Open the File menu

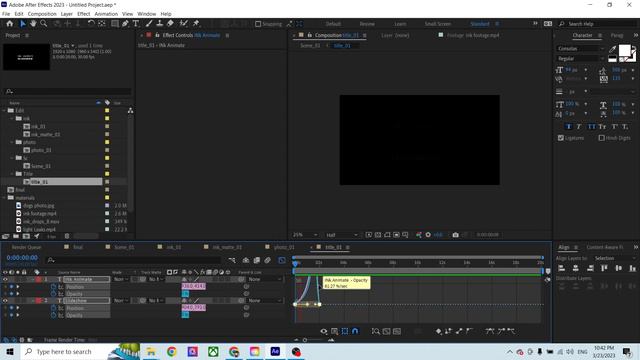[6, 14]
